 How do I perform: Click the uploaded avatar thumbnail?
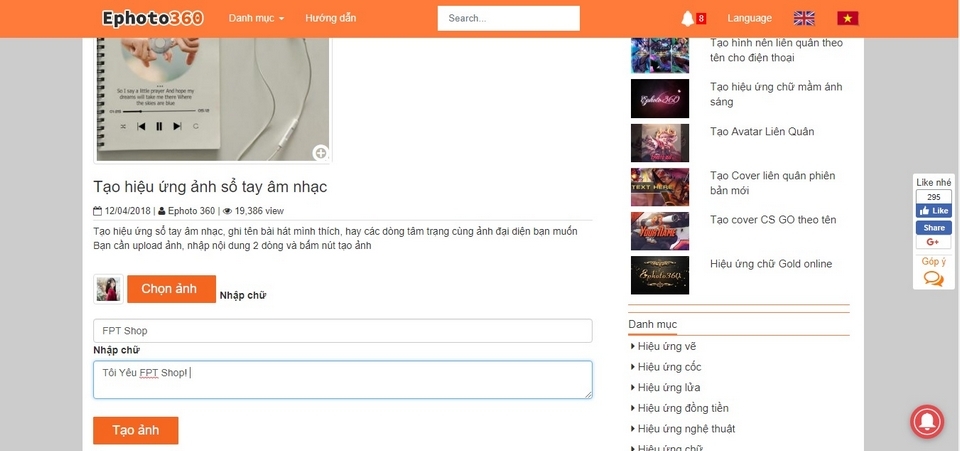pos(108,289)
